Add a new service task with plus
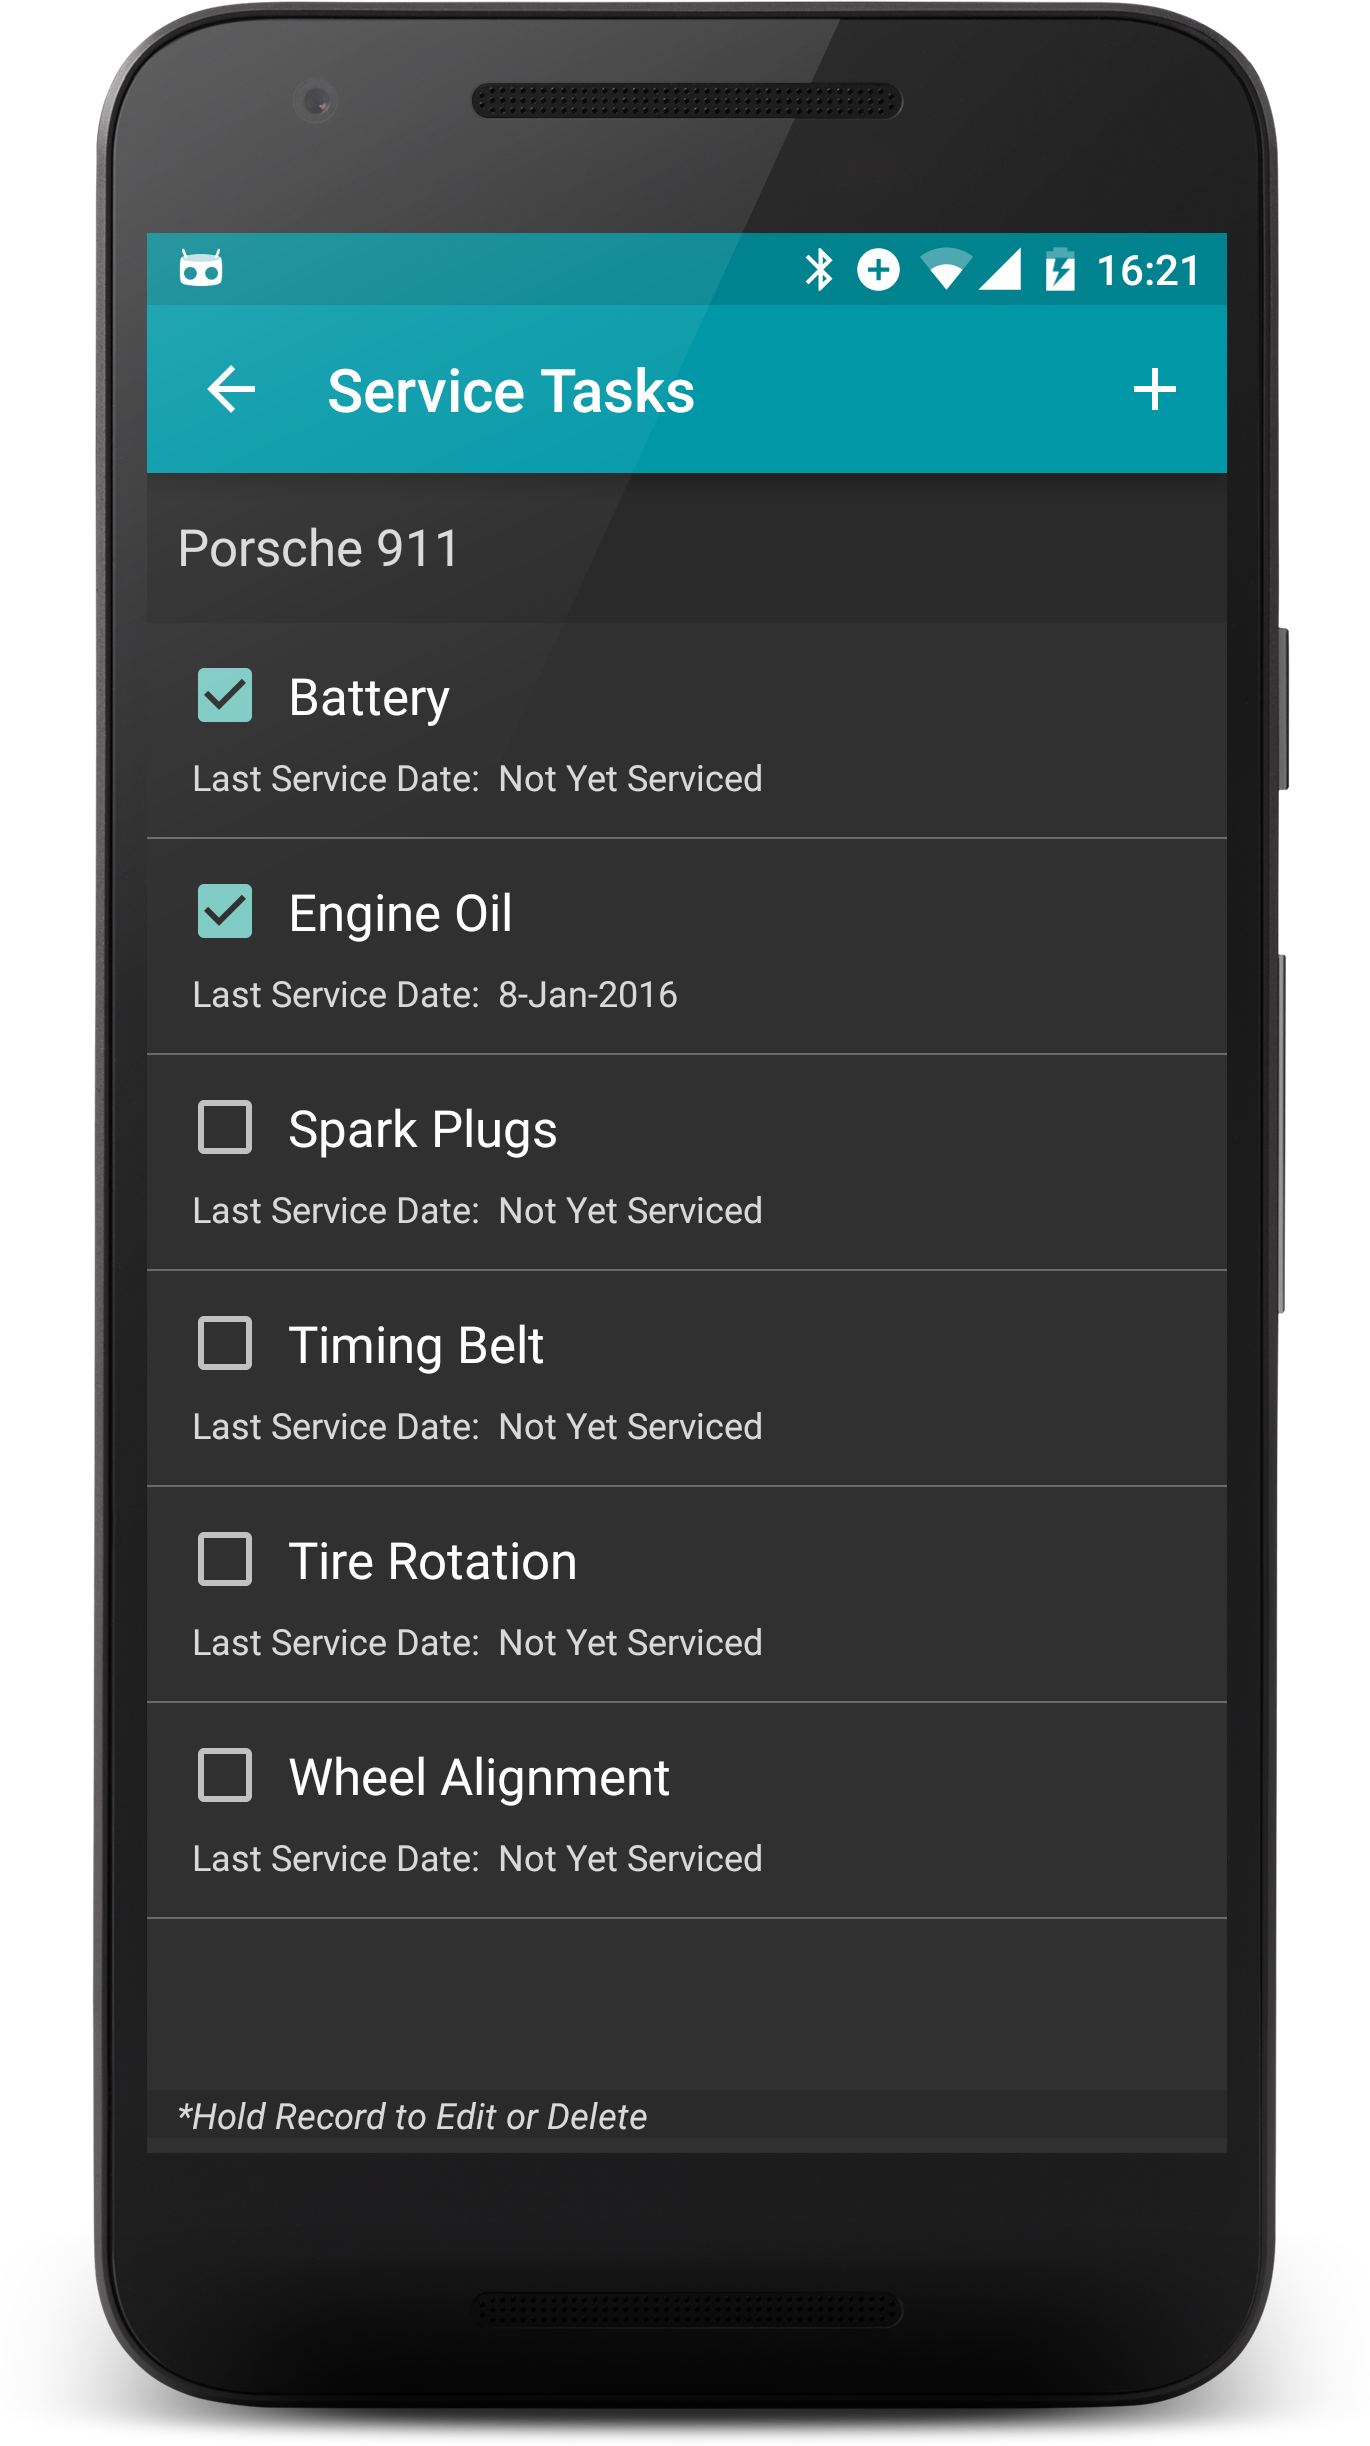1370x2446 pixels. tap(1154, 390)
